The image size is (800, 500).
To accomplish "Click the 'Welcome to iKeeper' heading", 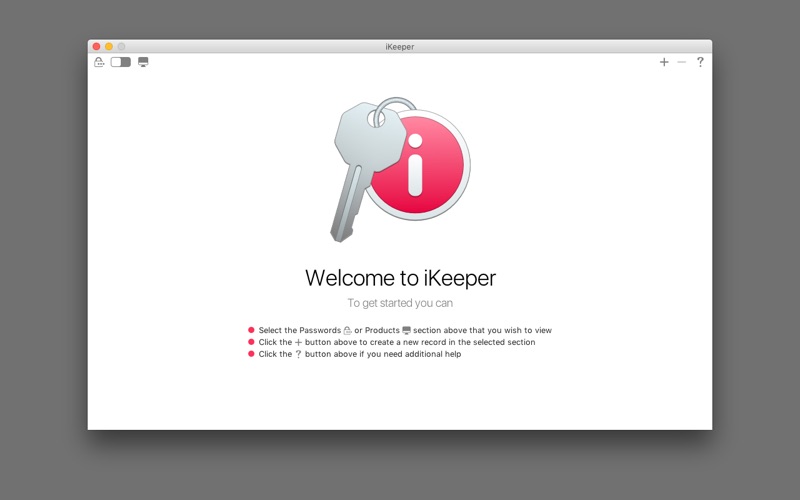I will (x=401, y=278).
